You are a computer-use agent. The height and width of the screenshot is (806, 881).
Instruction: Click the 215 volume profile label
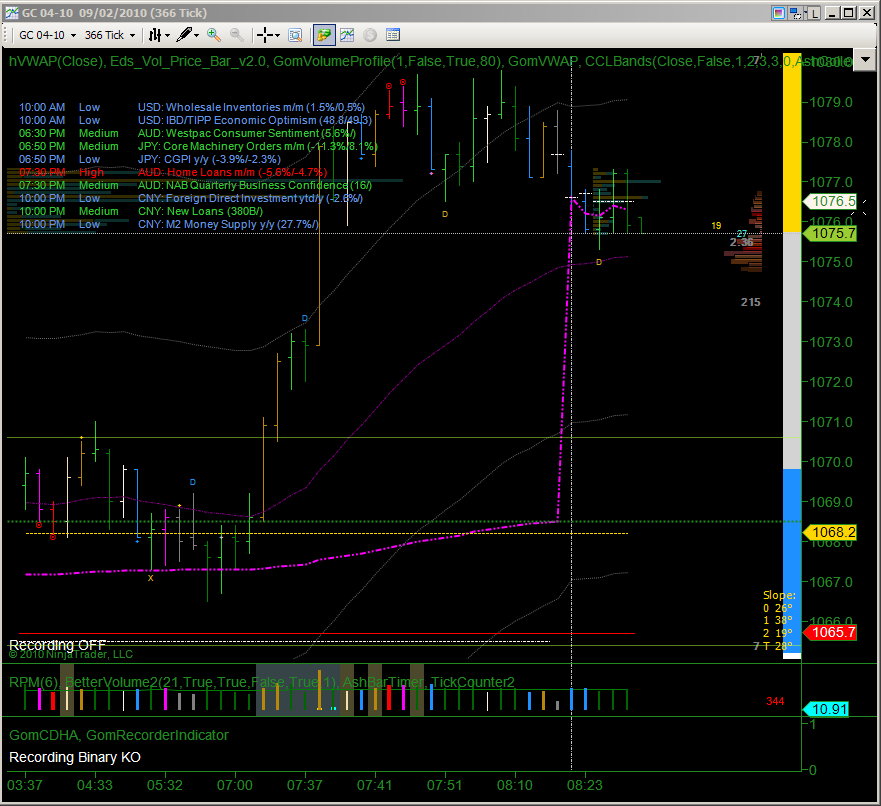point(751,302)
